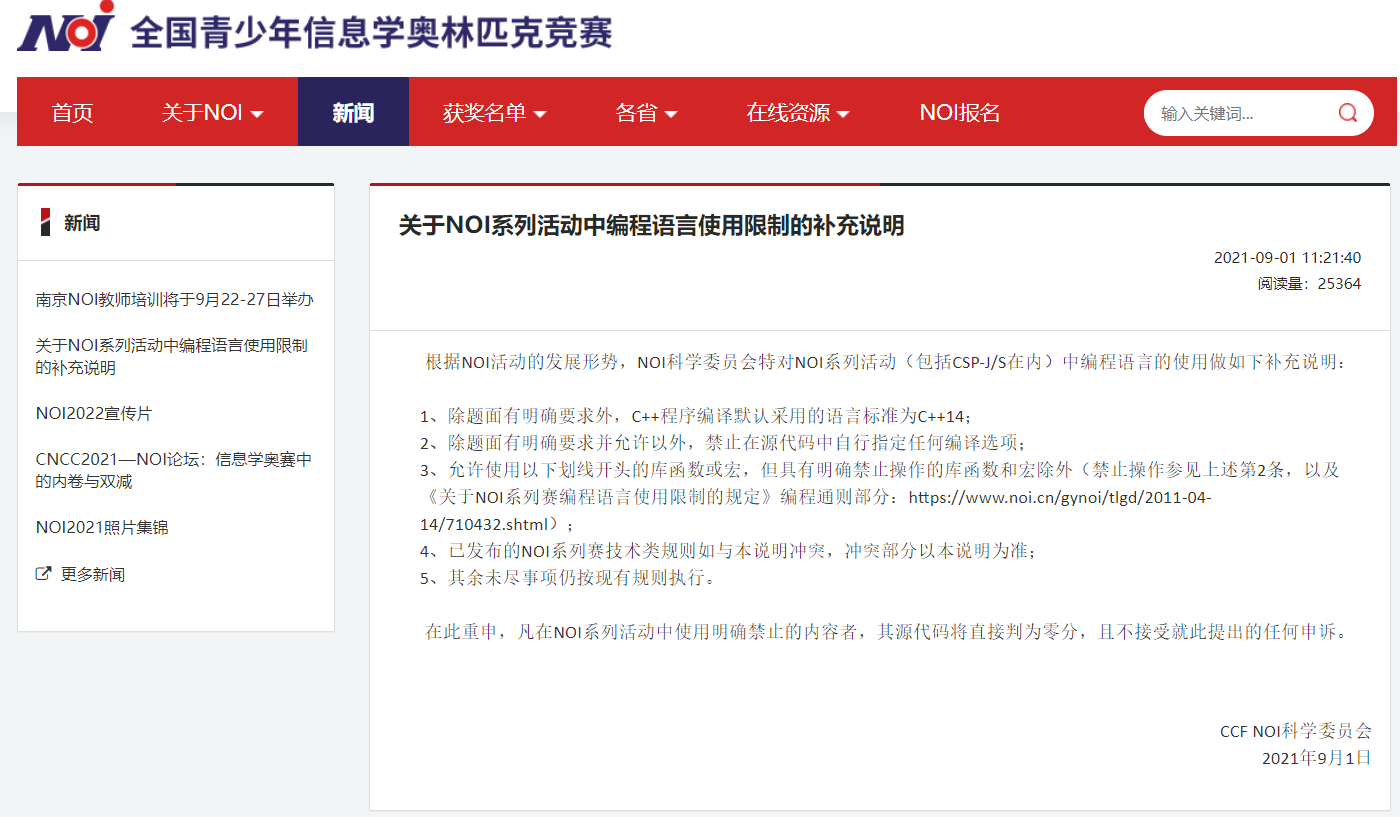The image size is (1400, 817).
Task: Click the article title heading
Action: click(652, 225)
